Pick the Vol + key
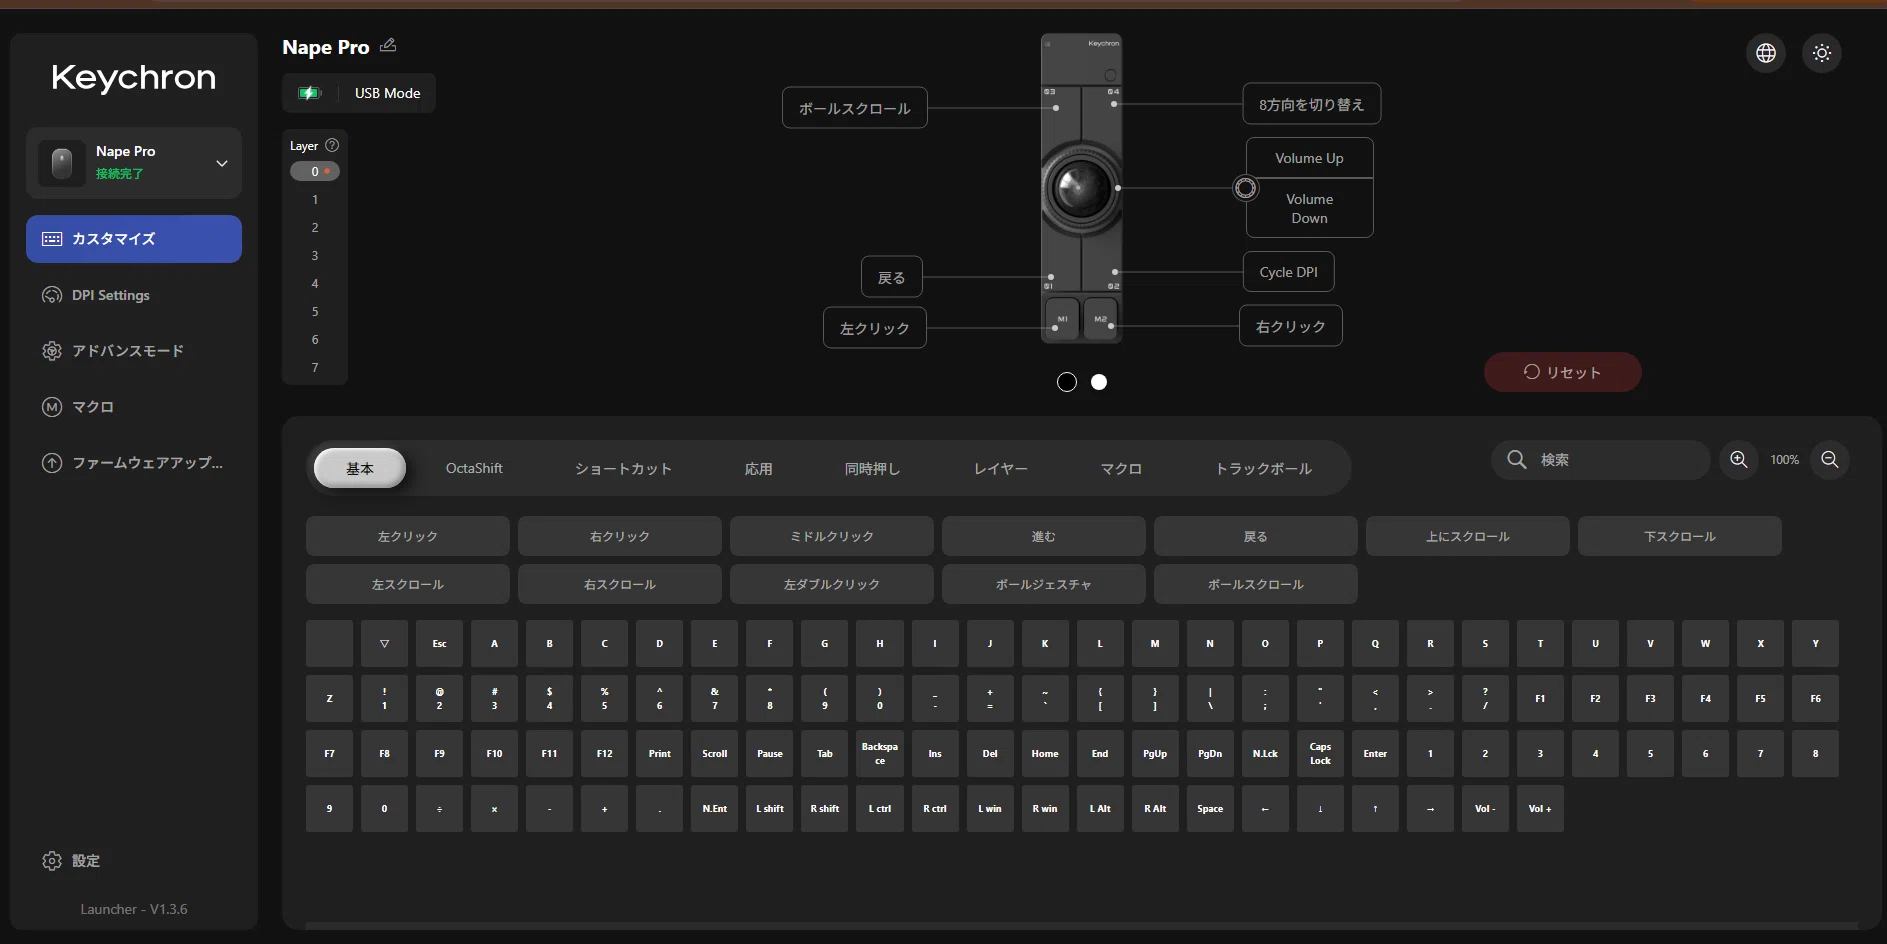This screenshot has width=1887, height=944. 1540,808
